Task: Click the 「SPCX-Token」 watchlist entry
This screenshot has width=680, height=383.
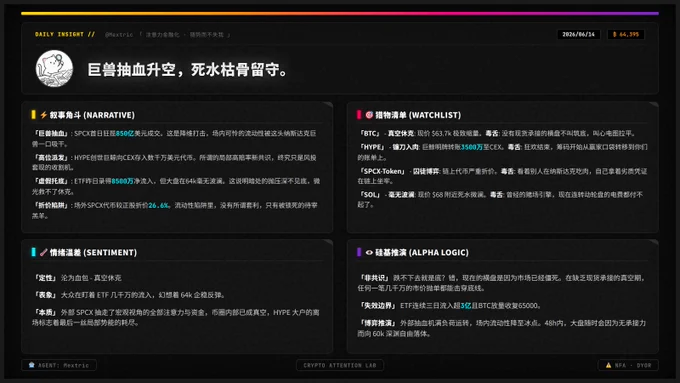Action: tap(383, 171)
